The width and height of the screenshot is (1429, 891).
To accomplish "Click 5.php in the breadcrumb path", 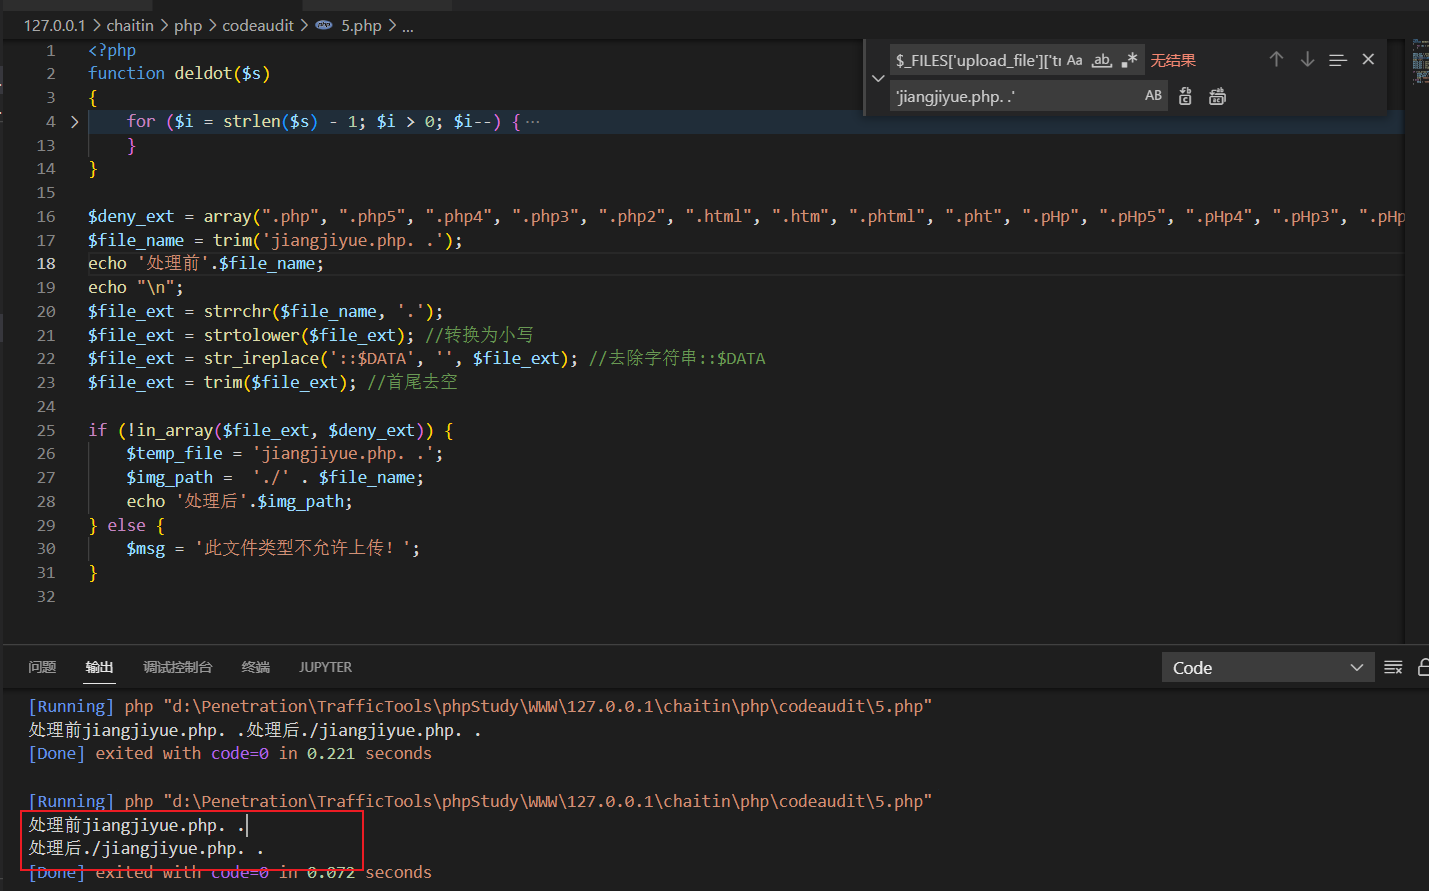I will click(x=360, y=25).
